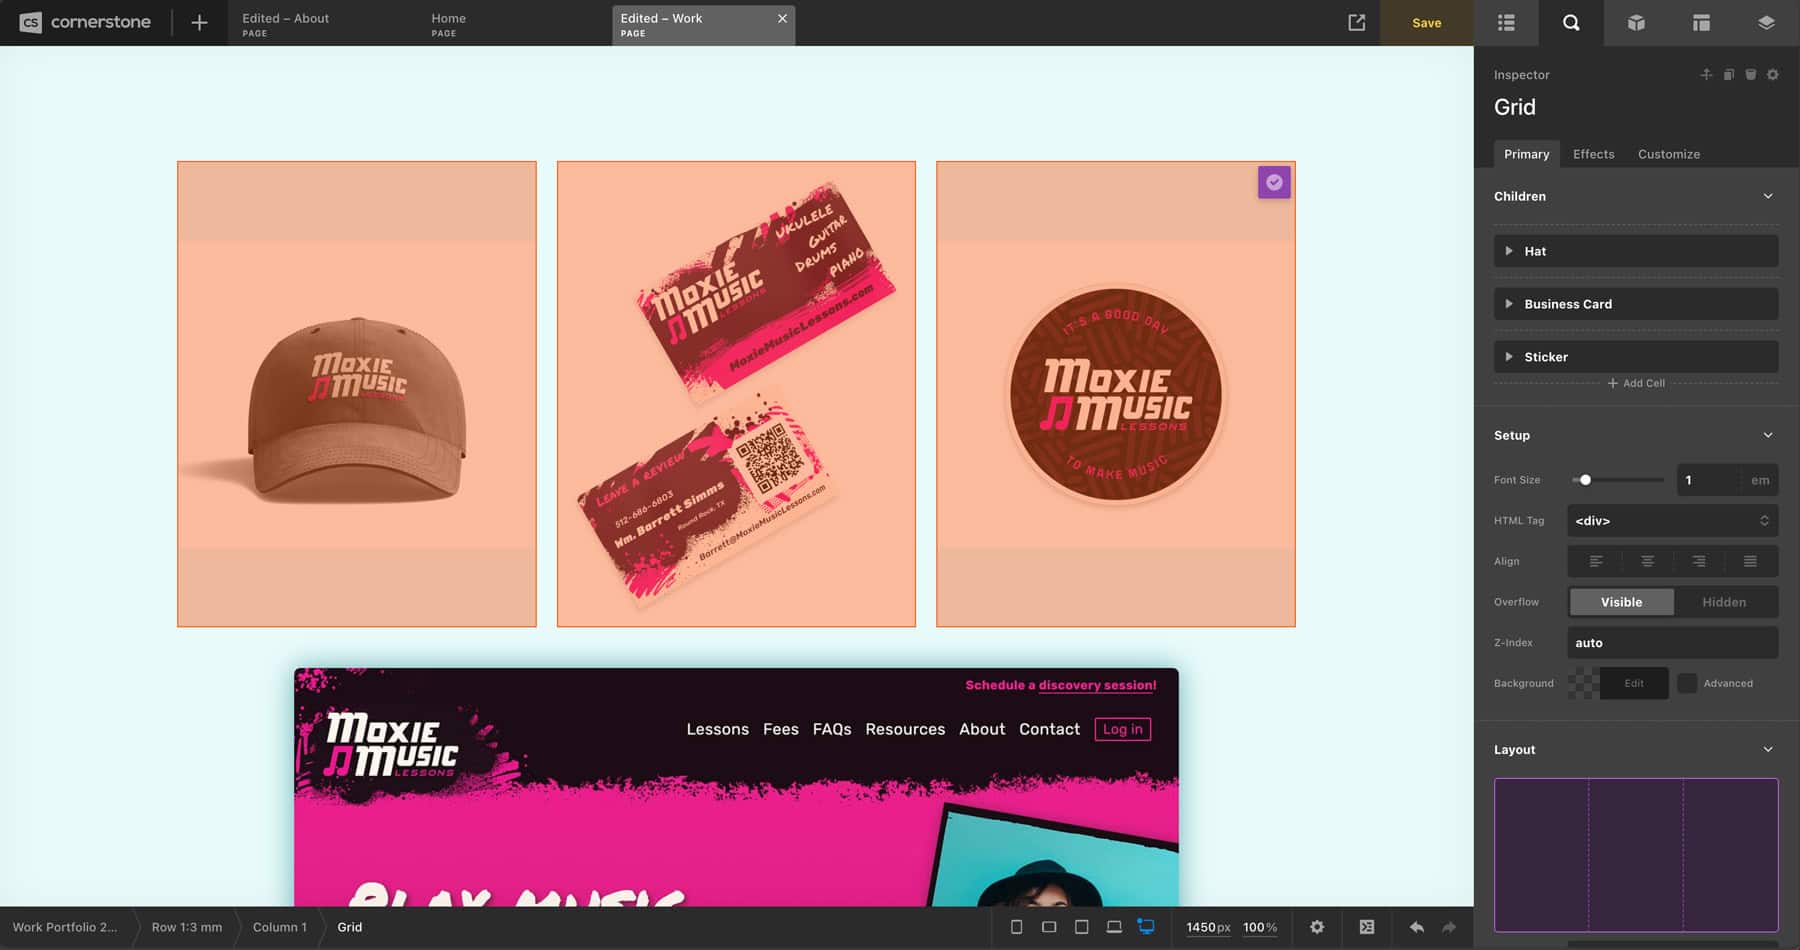Select Grid in the breadcrumb

tap(350, 927)
